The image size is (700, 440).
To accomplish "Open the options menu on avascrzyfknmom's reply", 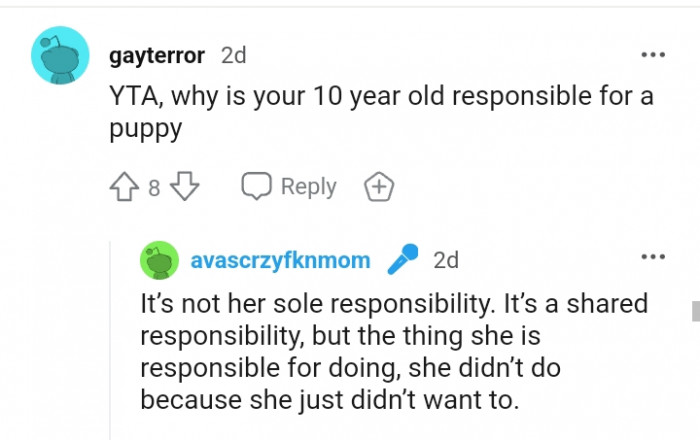I will pyautogui.click(x=652, y=258).
